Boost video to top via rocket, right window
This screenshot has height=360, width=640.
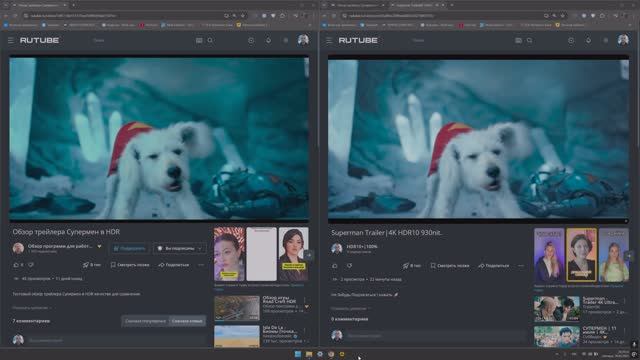[412, 266]
